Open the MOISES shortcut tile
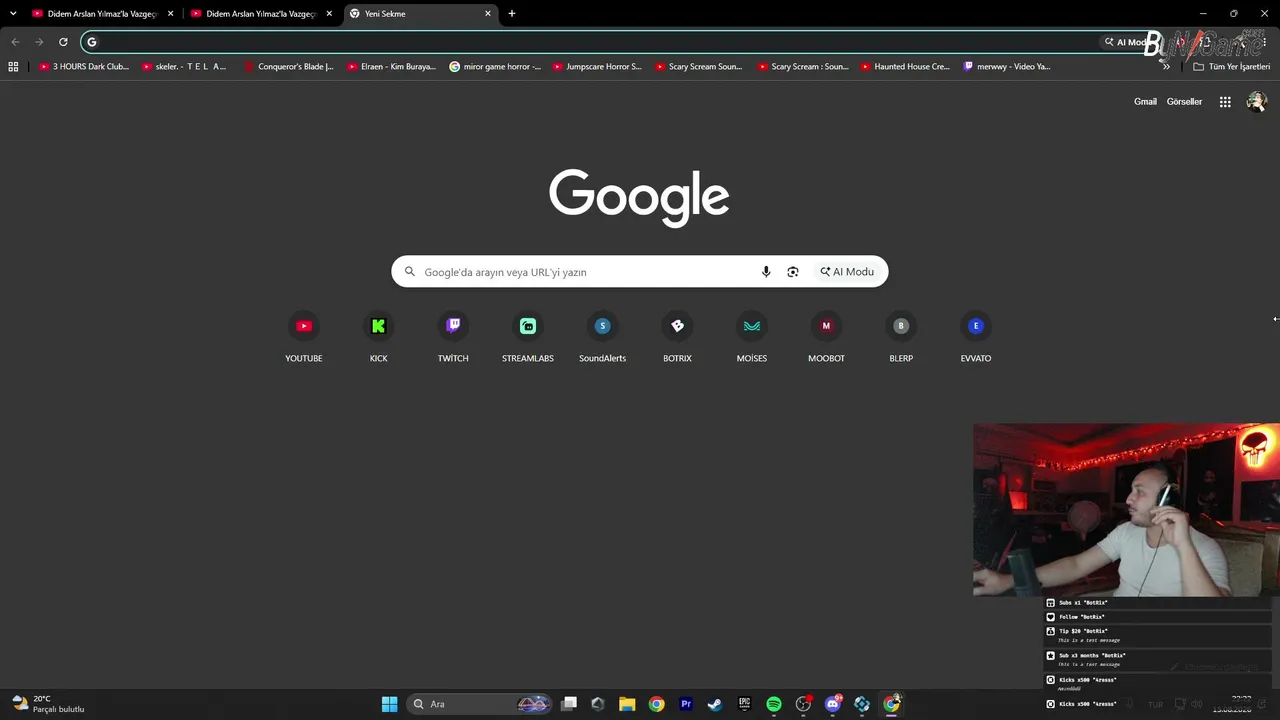1280x720 pixels. point(752,338)
